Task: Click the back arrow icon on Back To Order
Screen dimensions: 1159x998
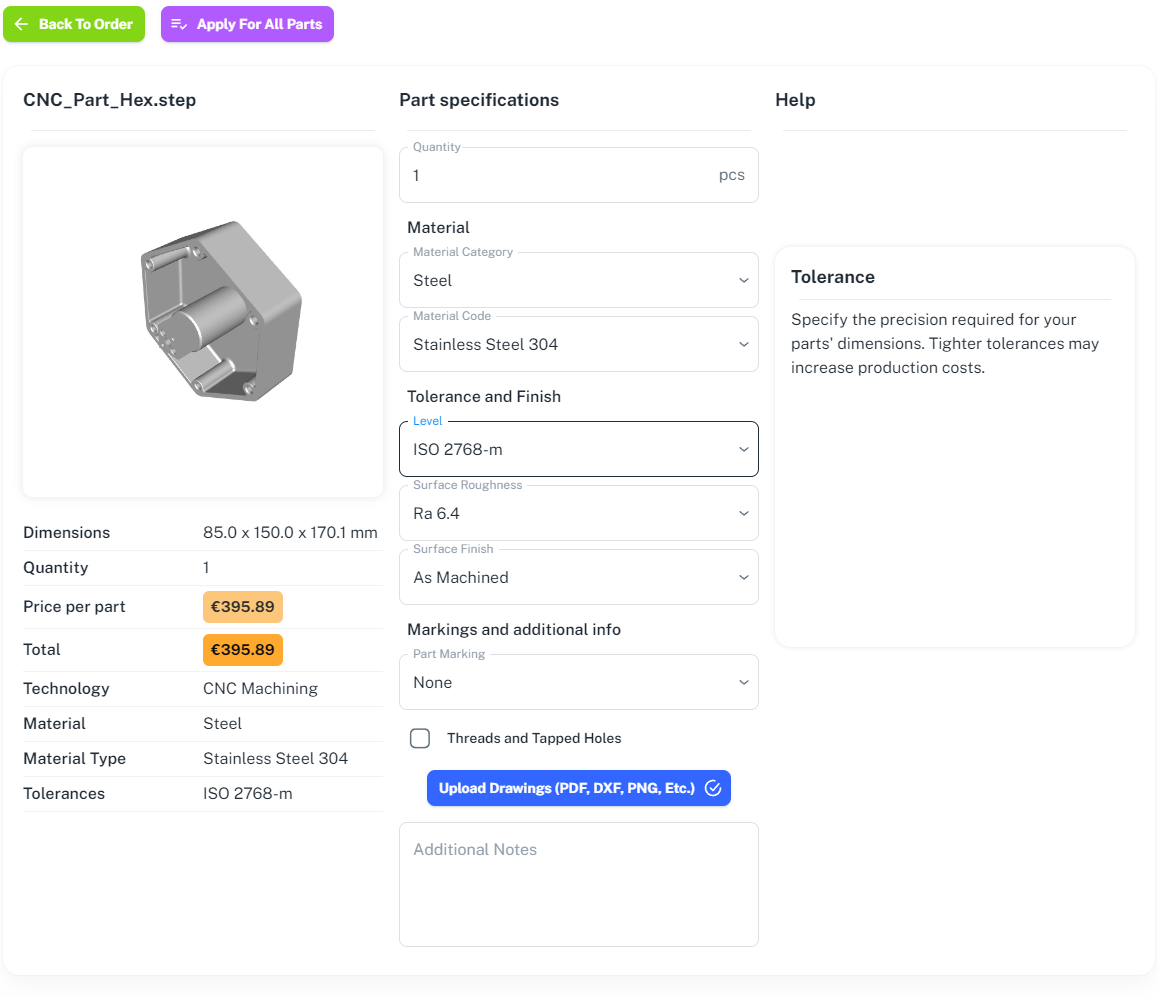Action: [x=21, y=24]
